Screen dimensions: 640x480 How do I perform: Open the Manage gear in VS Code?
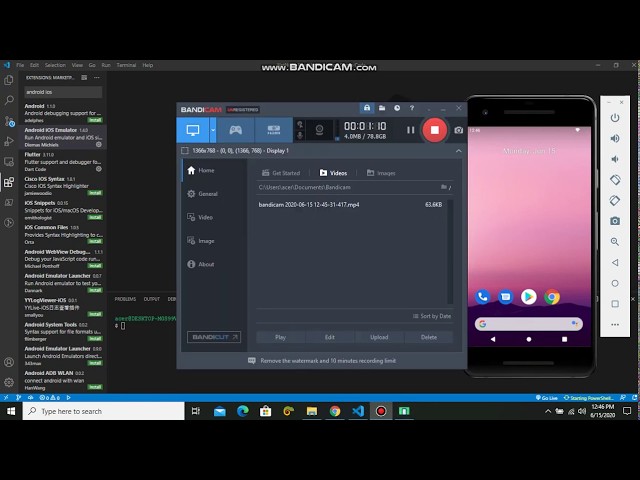(9, 382)
